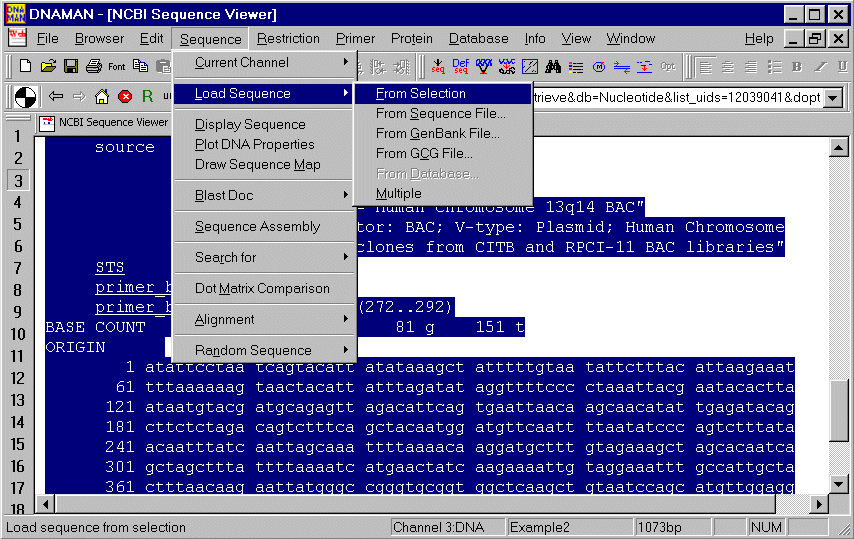
Task: Click the dot matrix comparison icon
Action: pyautogui.click(x=529, y=66)
